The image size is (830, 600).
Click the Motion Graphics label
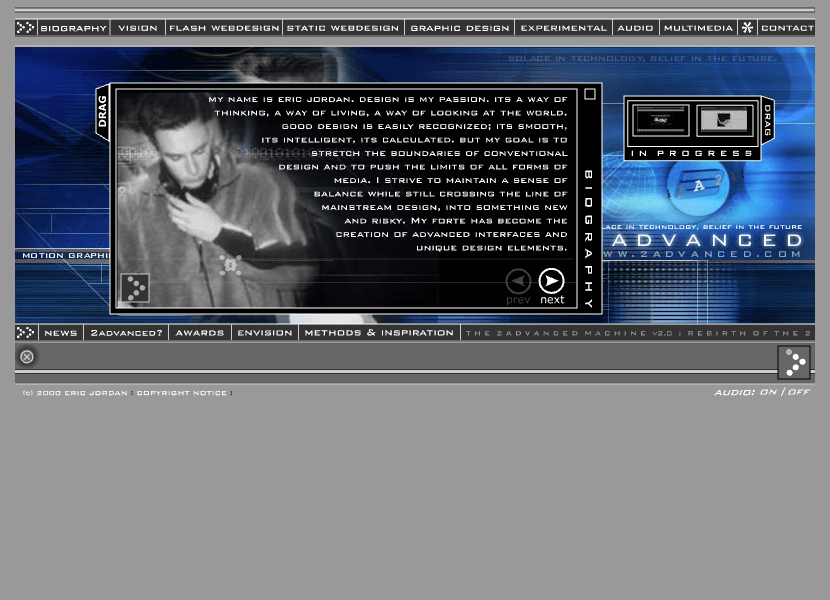[x=65, y=255]
